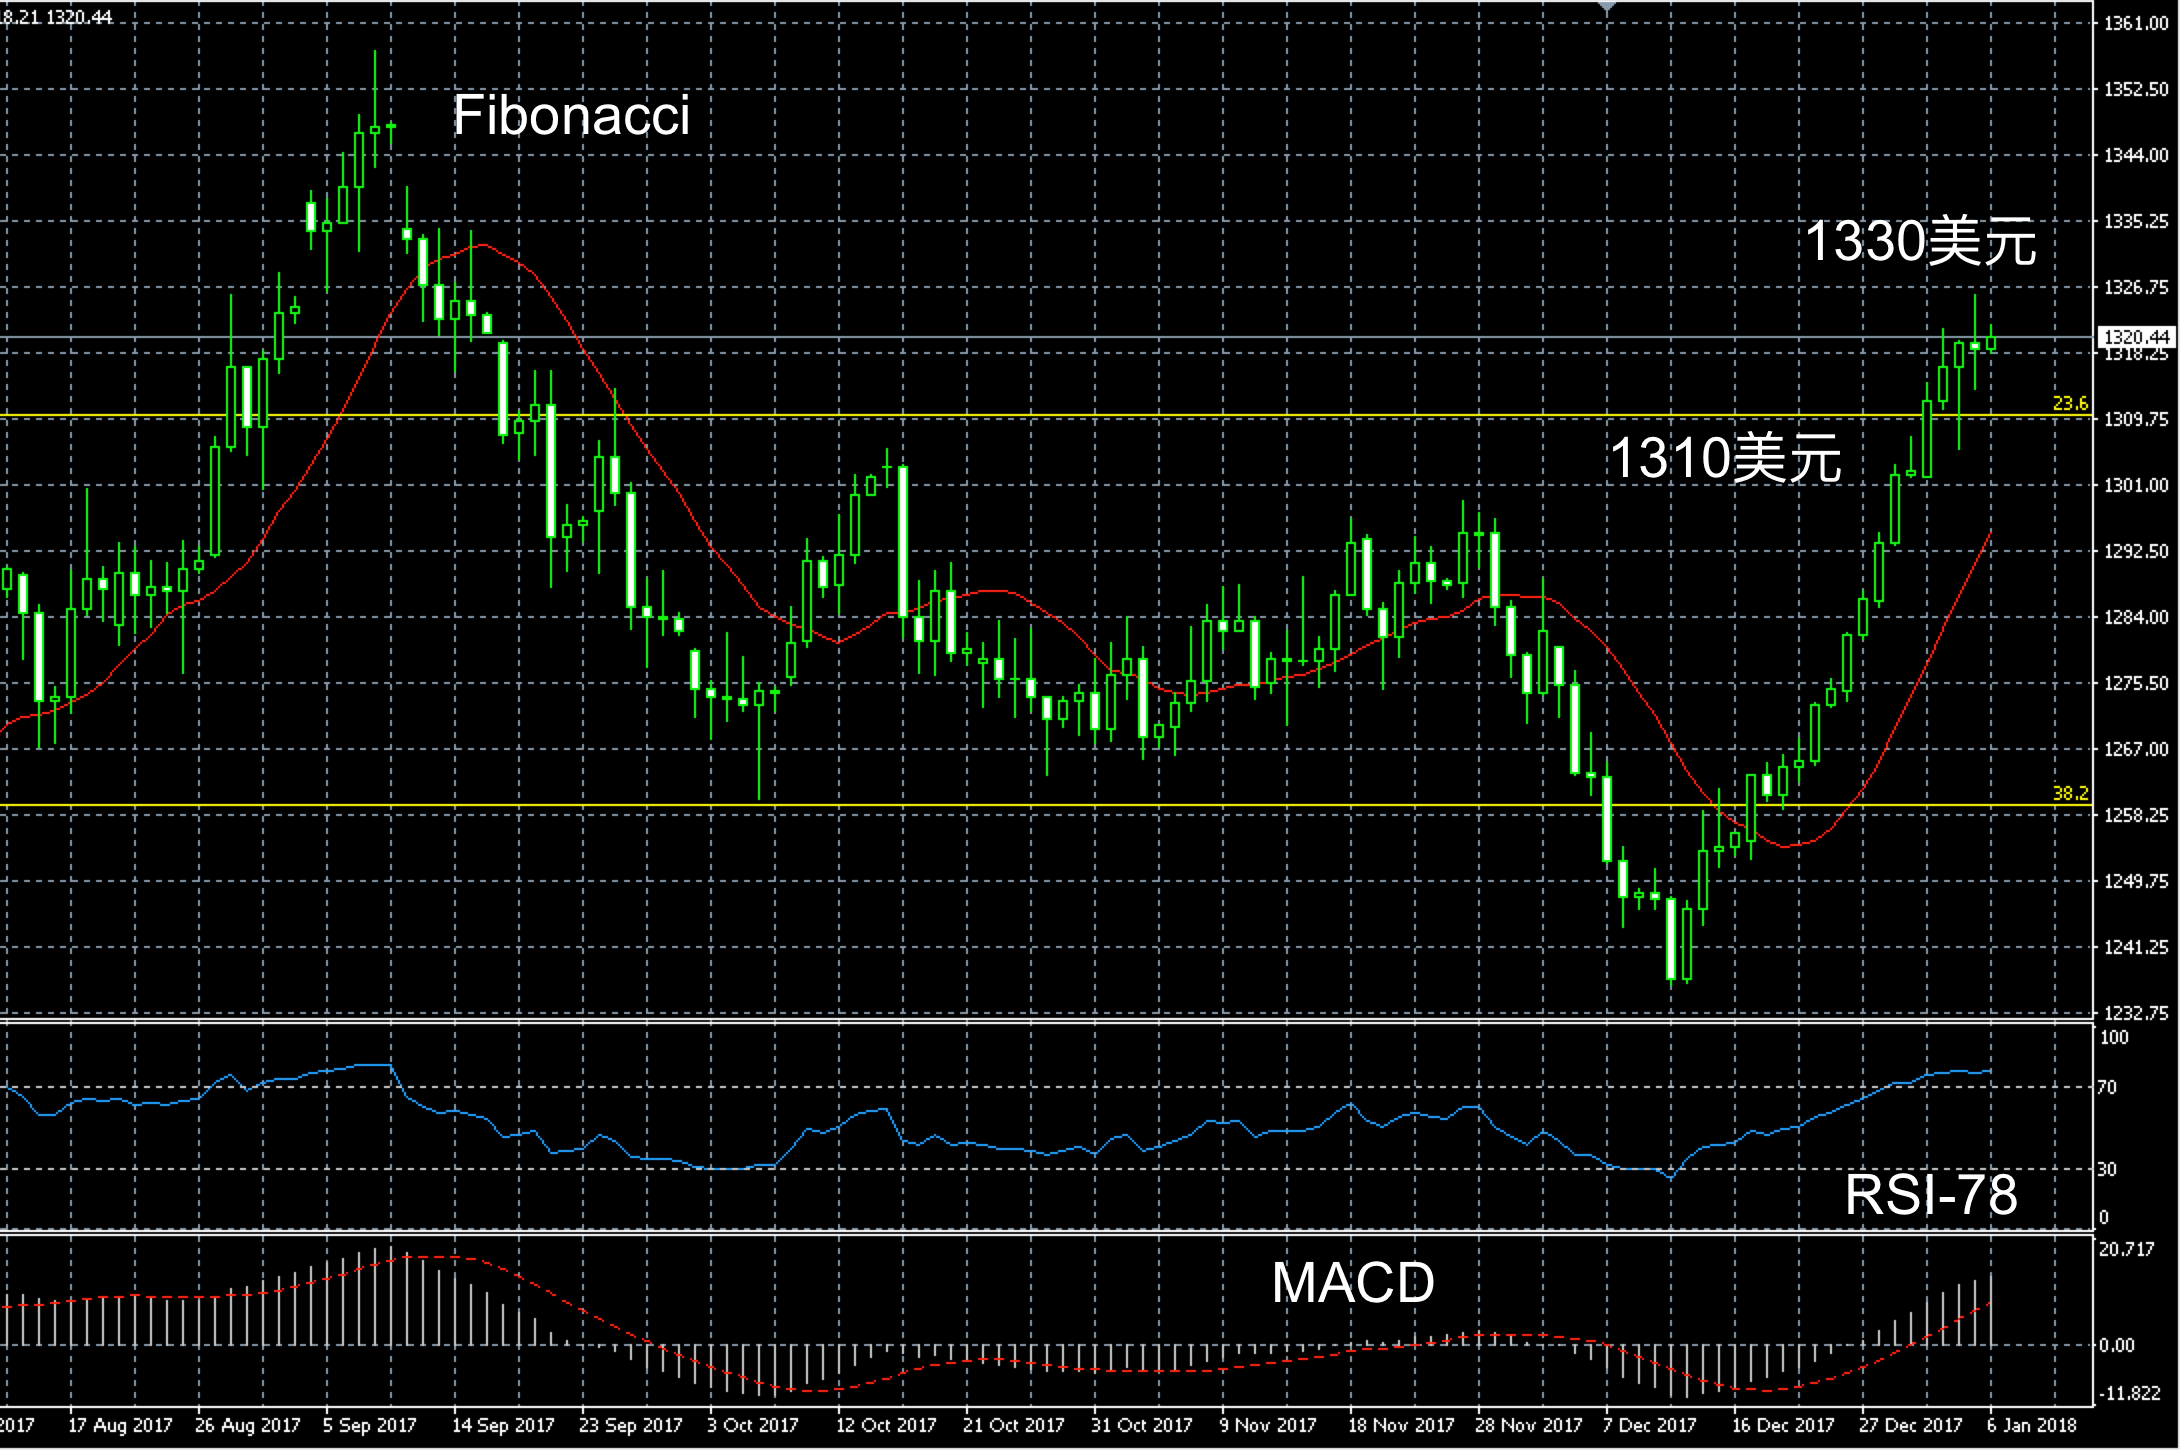Image resolution: width=2182 pixels, height=1450 pixels.
Task: Click the 23.6 Fibonacci level label
Action: click(2070, 403)
